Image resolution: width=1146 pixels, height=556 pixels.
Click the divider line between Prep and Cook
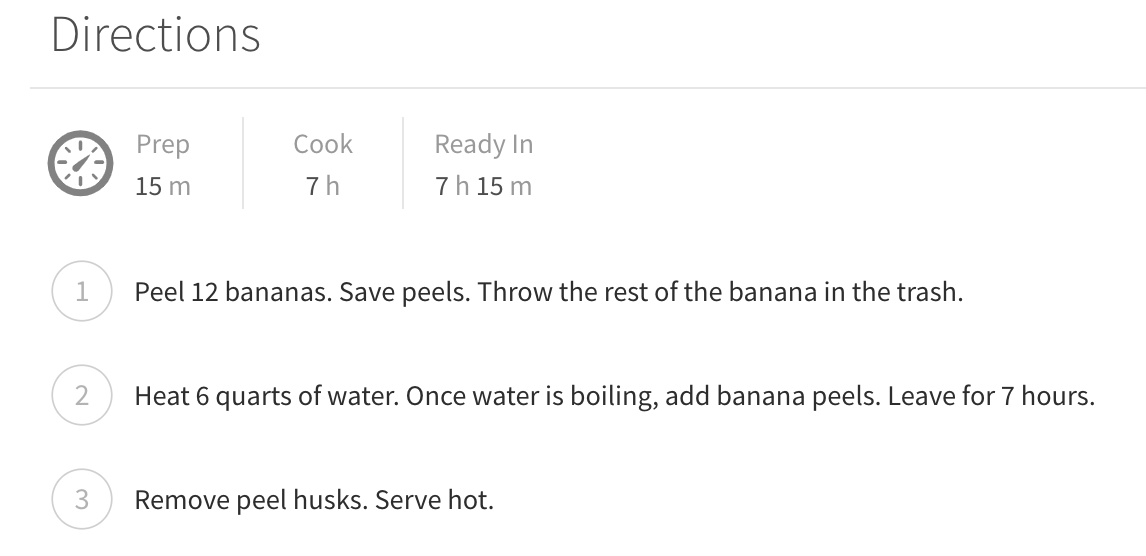tap(243, 163)
